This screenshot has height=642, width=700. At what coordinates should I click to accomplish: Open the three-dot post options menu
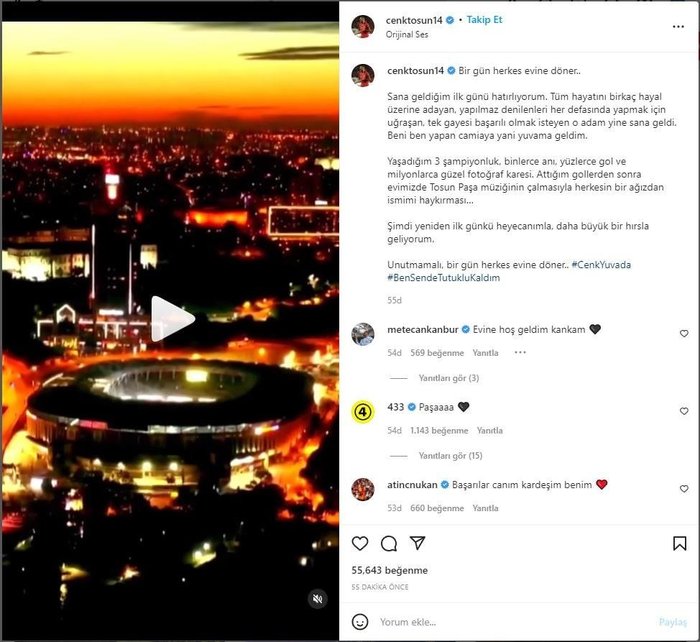click(678, 27)
